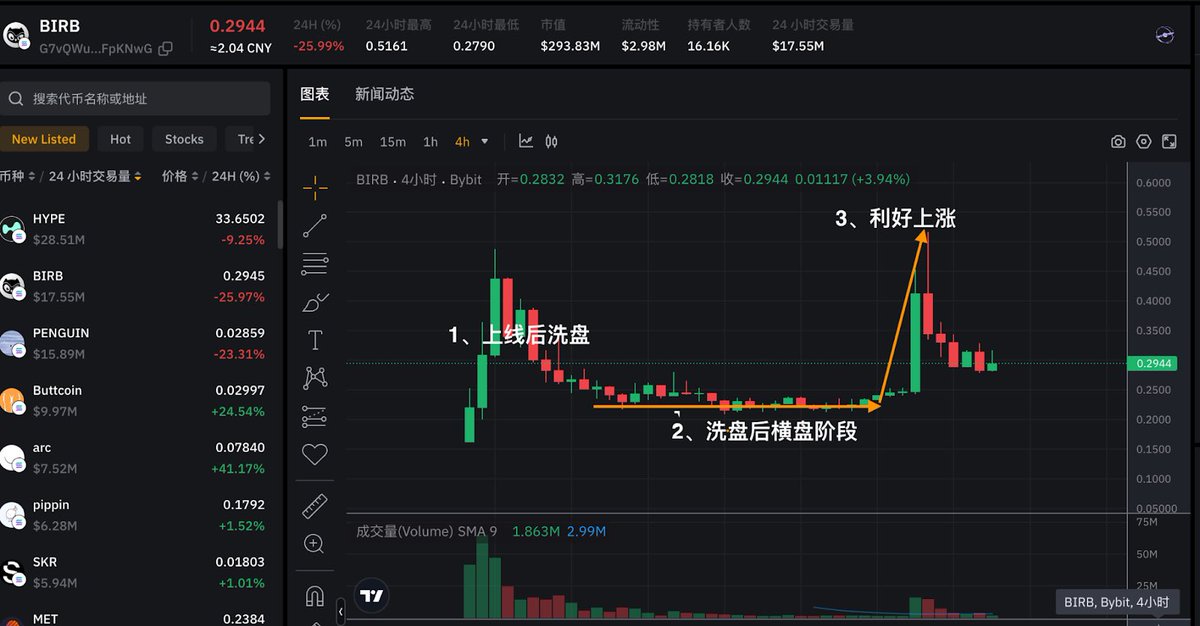
Task: Select the crosshair cursor tool
Action: click(315, 187)
